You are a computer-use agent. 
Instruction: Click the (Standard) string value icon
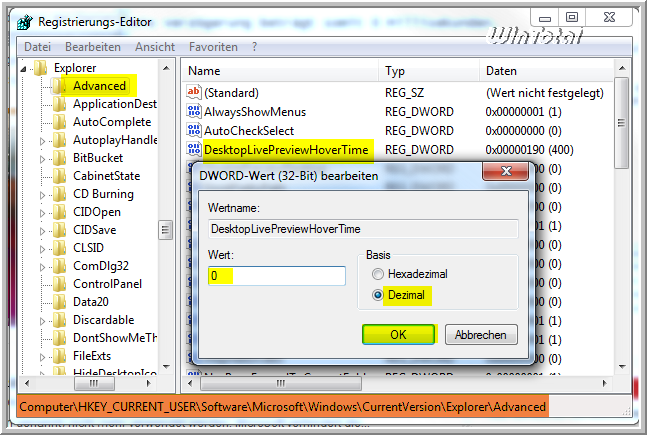194,92
